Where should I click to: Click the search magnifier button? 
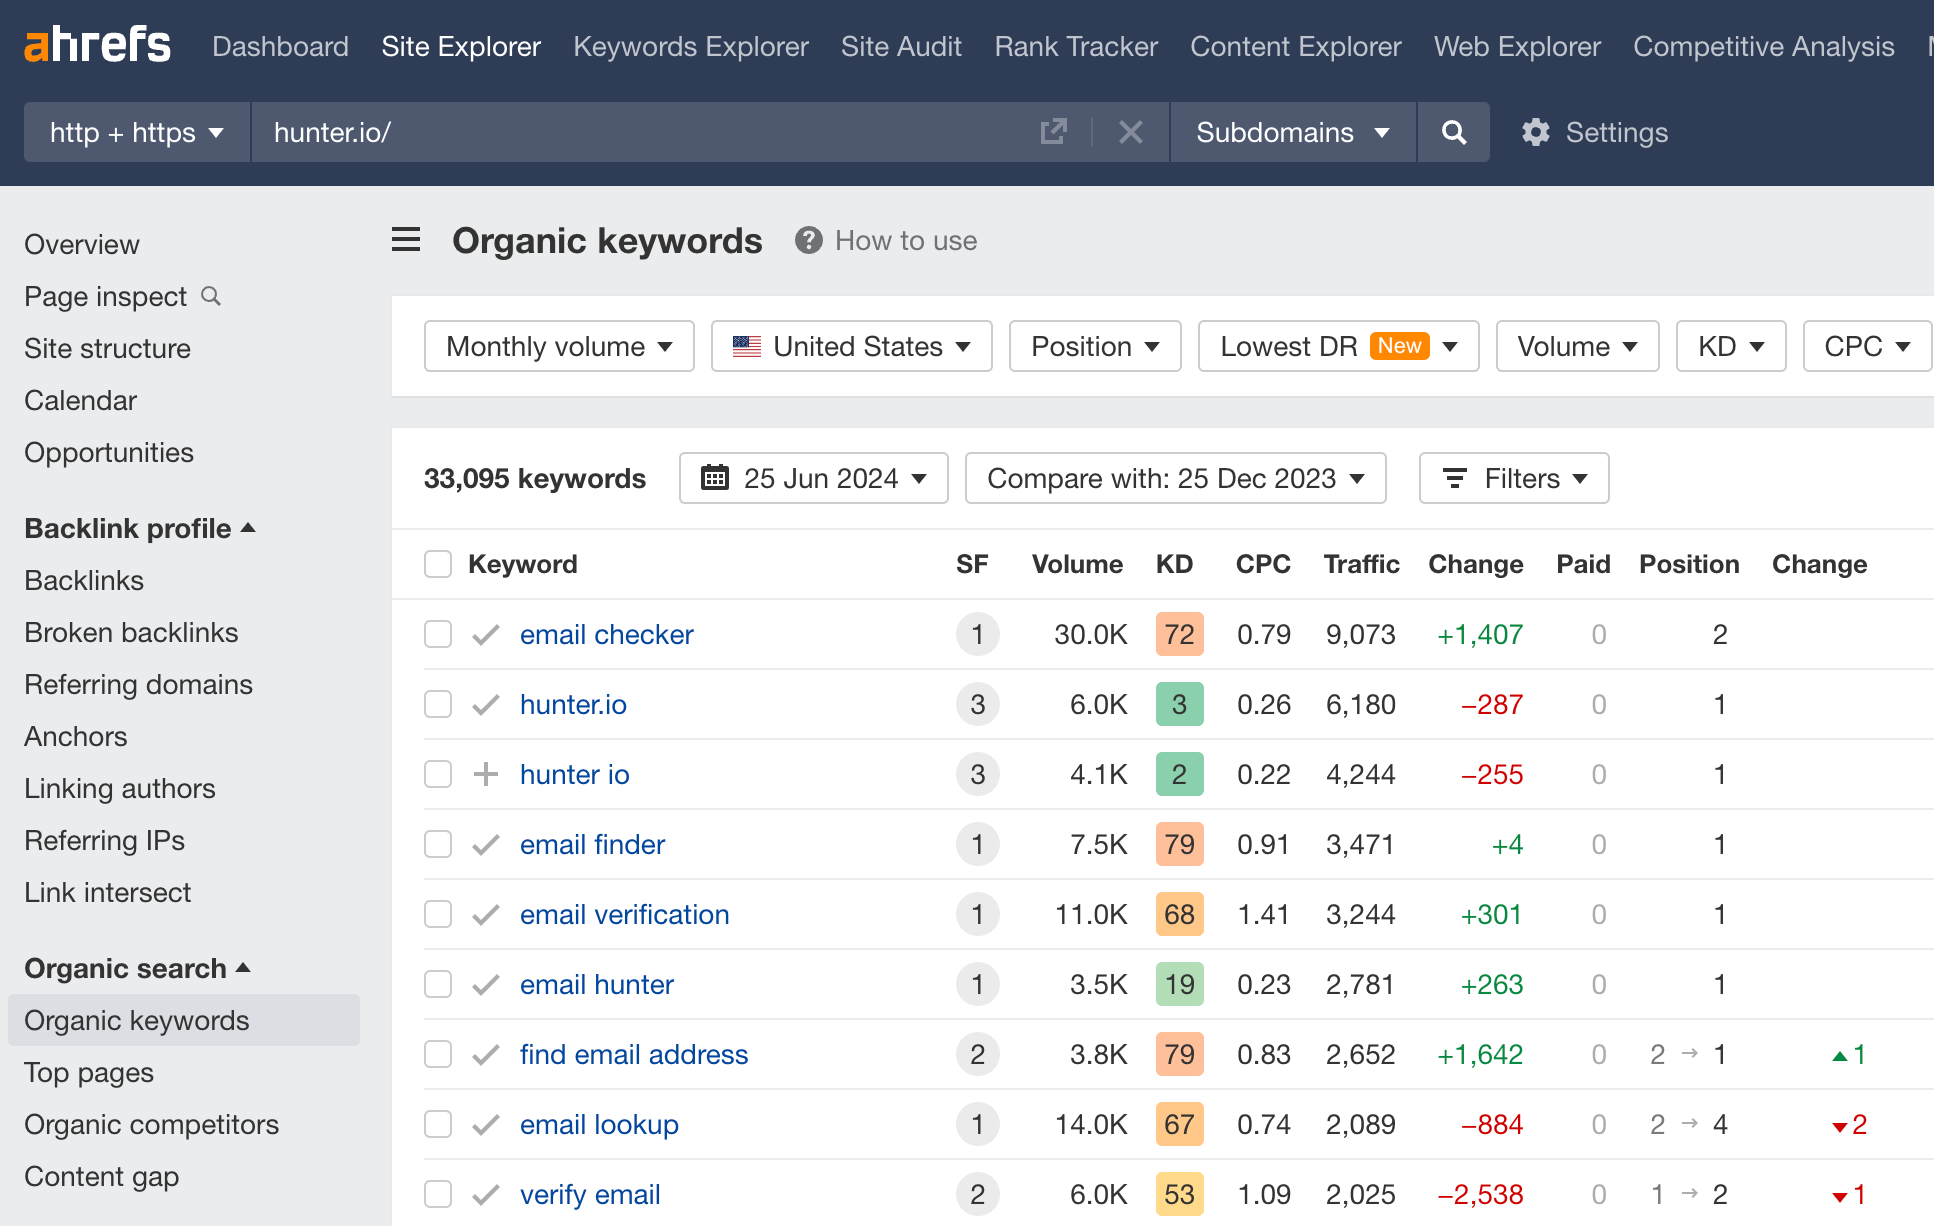point(1454,132)
